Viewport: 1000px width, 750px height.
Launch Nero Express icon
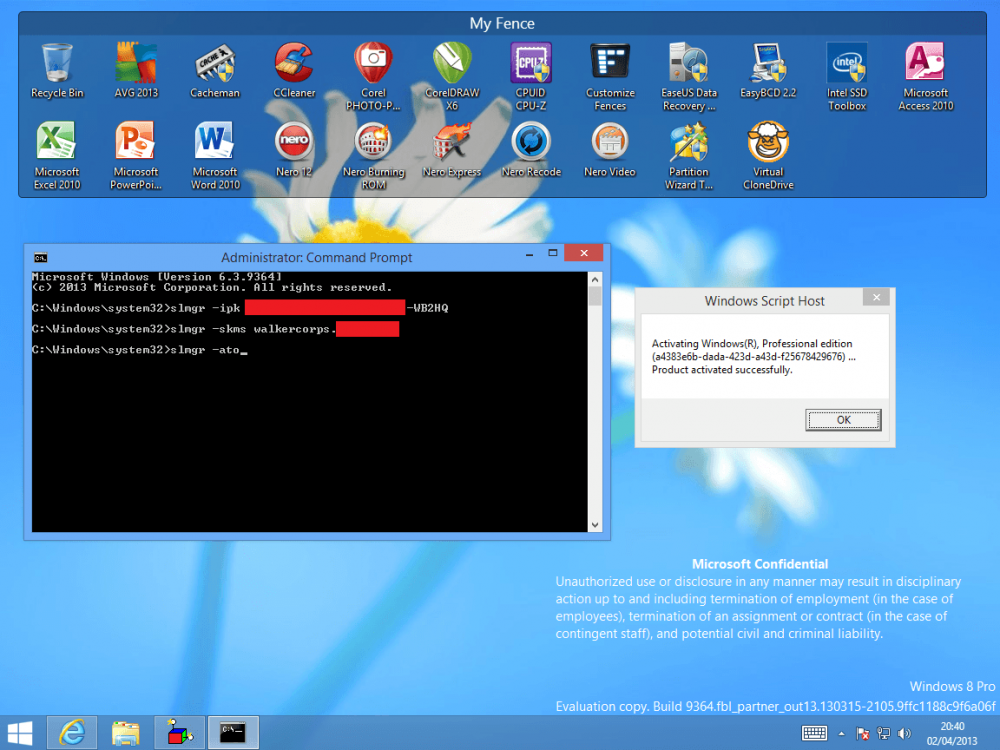coord(452,149)
